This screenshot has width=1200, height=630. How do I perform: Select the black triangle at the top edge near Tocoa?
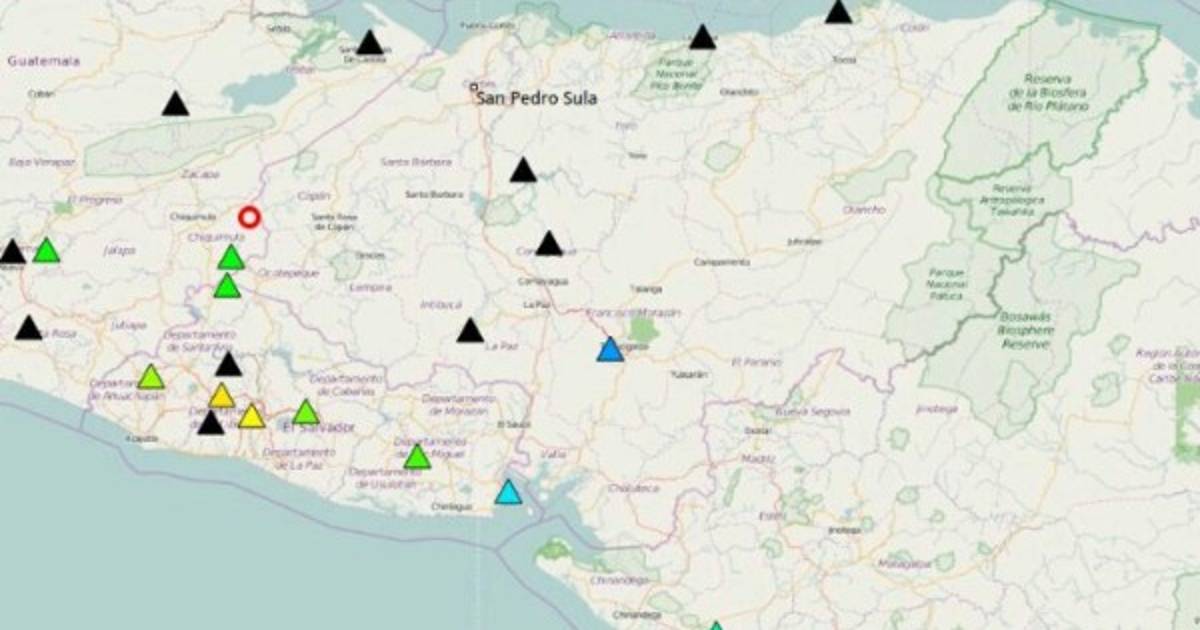pyautogui.click(x=838, y=13)
